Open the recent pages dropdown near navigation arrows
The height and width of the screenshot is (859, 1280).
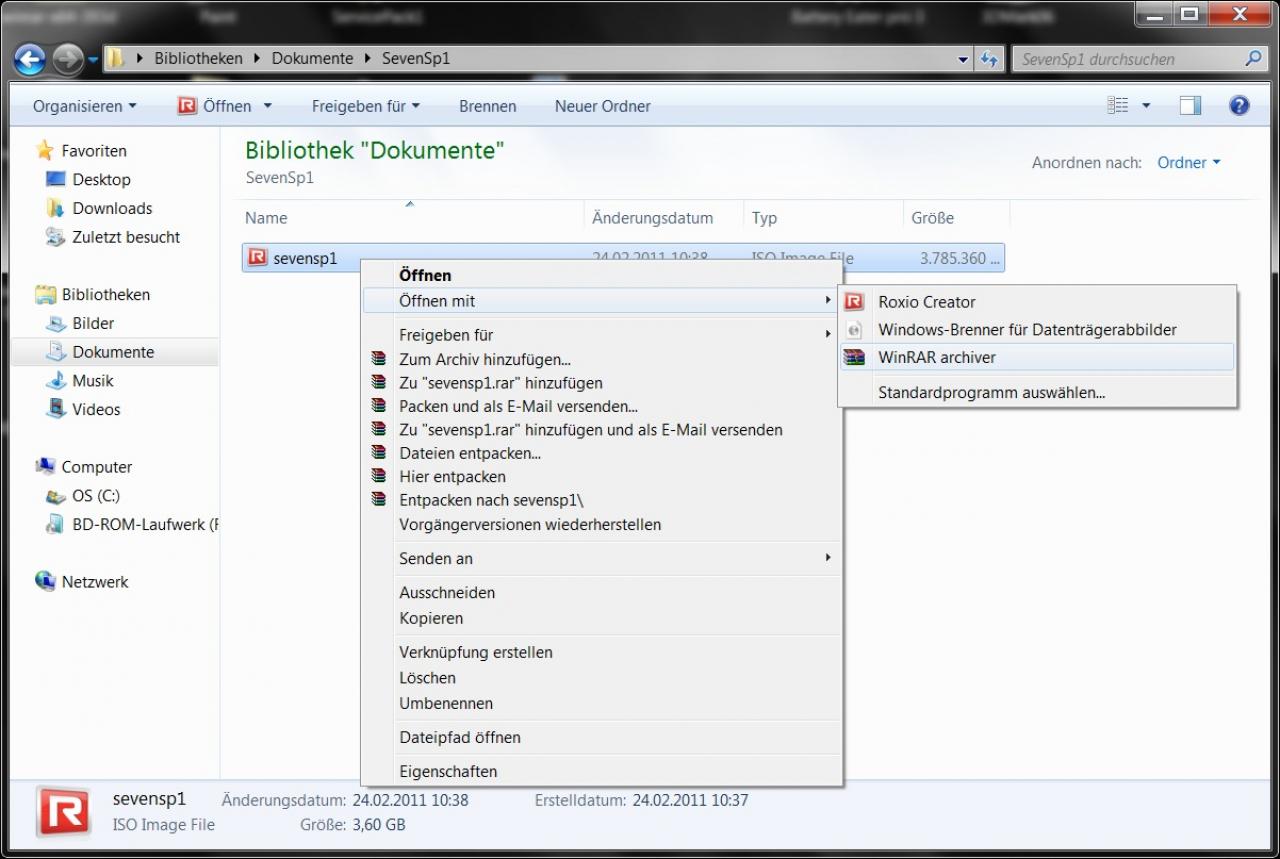(94, 60)
